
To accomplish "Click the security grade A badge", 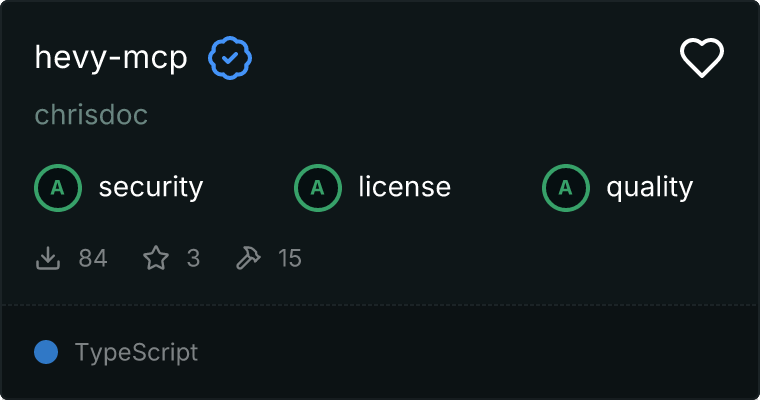I will pos(57,187).
